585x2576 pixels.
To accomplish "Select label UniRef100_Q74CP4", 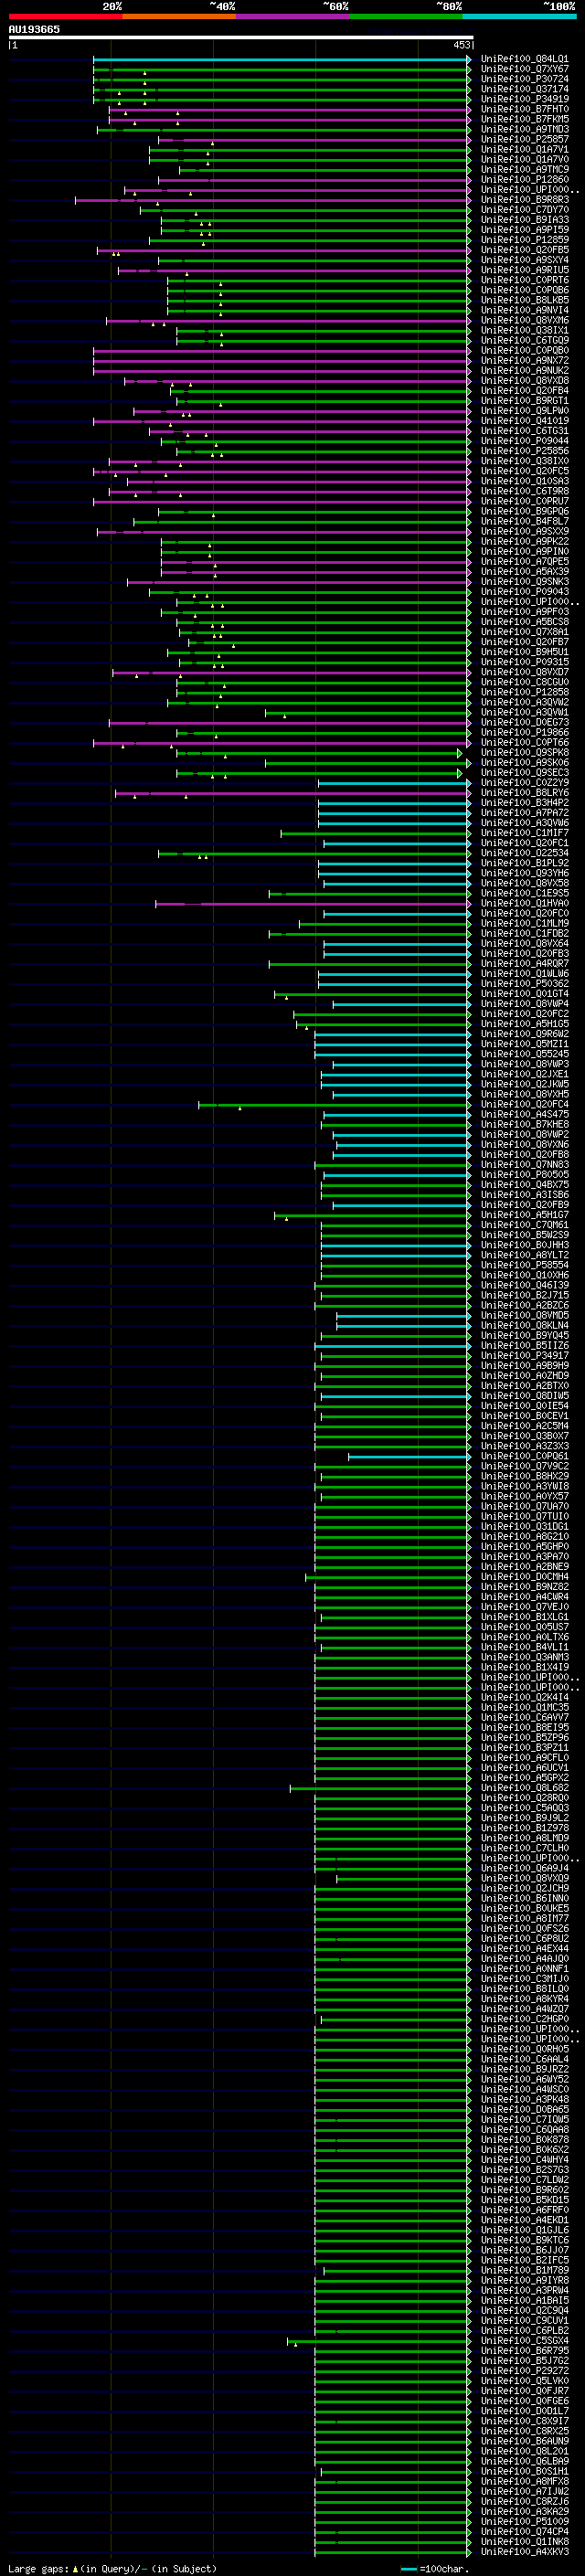I will [525, 2532].
